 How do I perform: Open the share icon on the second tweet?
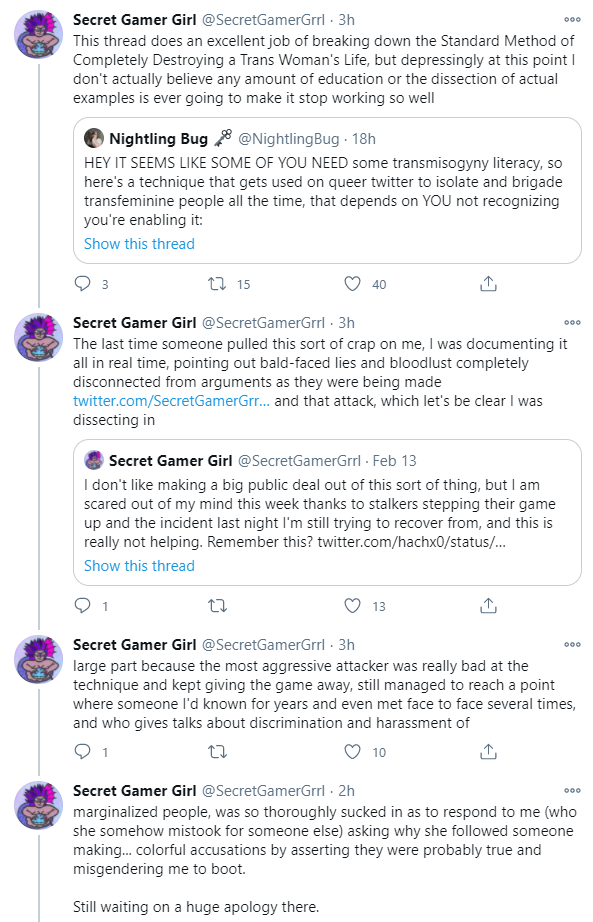[x=488, y=606]
